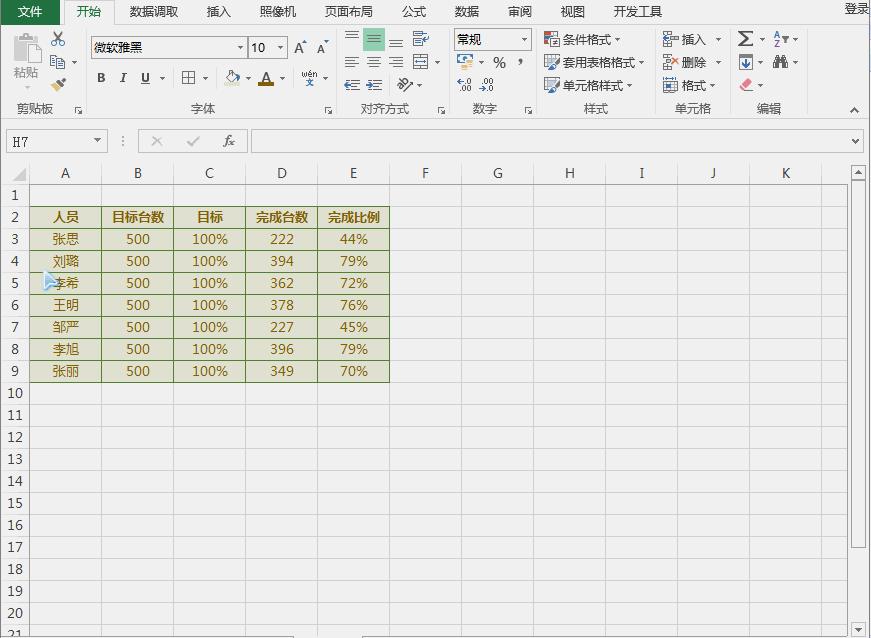Select cell D5 containing 362
The width and height of the screenshot is (871, 638).
point(281,283)
